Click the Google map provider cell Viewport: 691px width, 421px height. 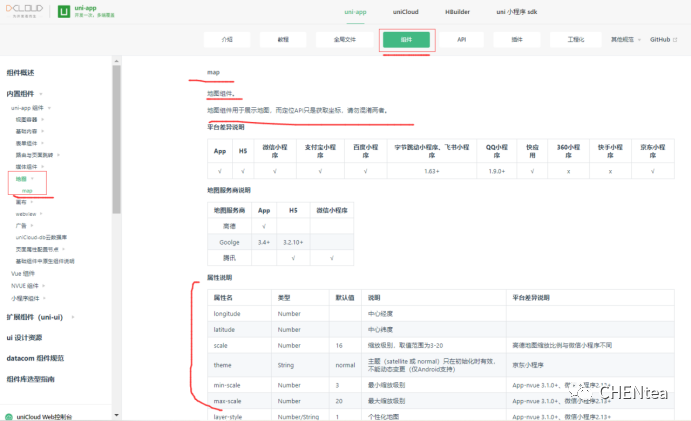[229, 242]
